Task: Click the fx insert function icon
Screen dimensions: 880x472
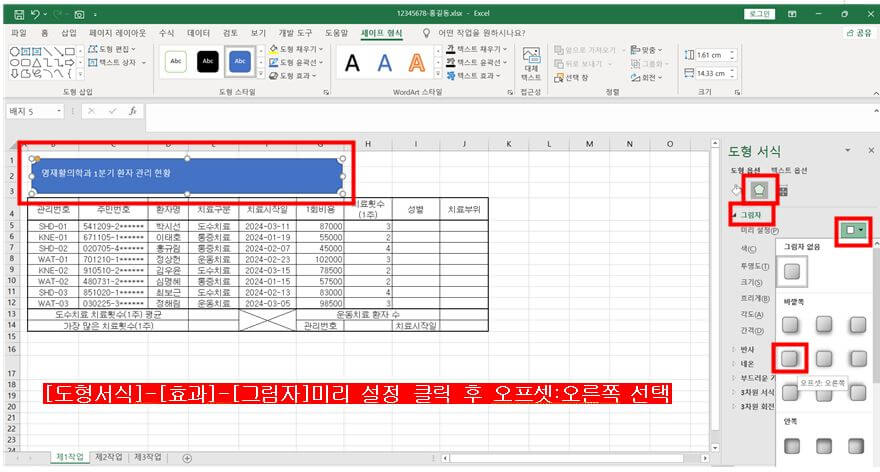Action: (132, 111)
